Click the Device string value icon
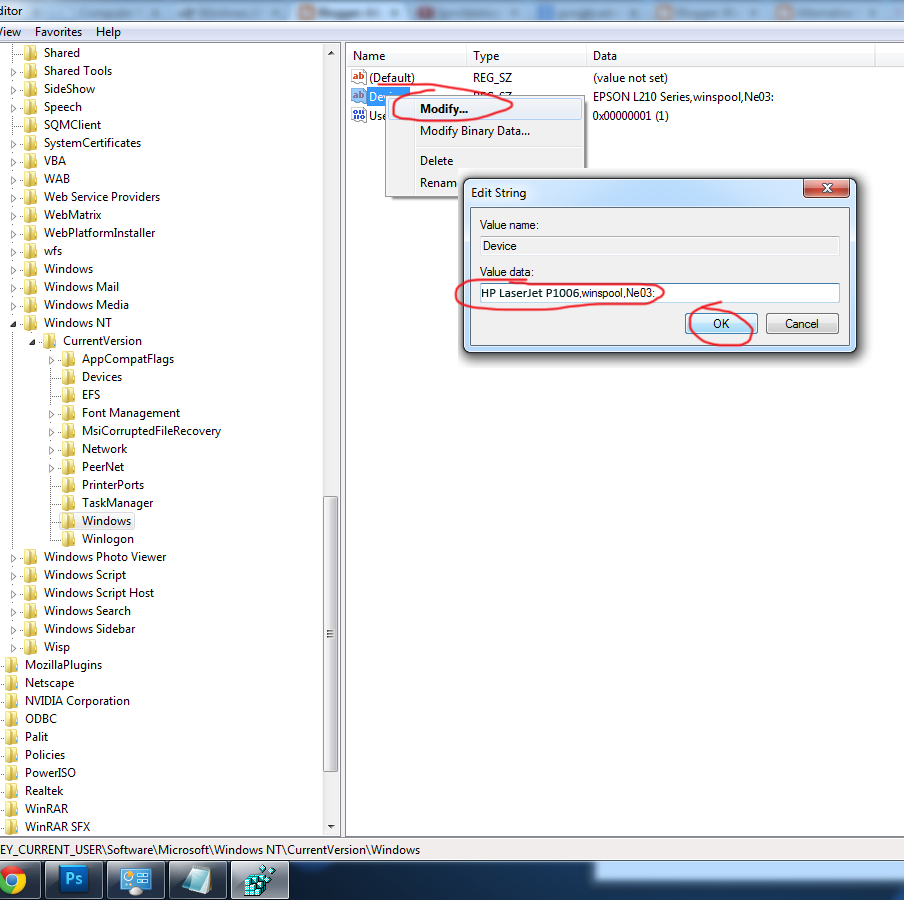 click(x=359, y=96)
